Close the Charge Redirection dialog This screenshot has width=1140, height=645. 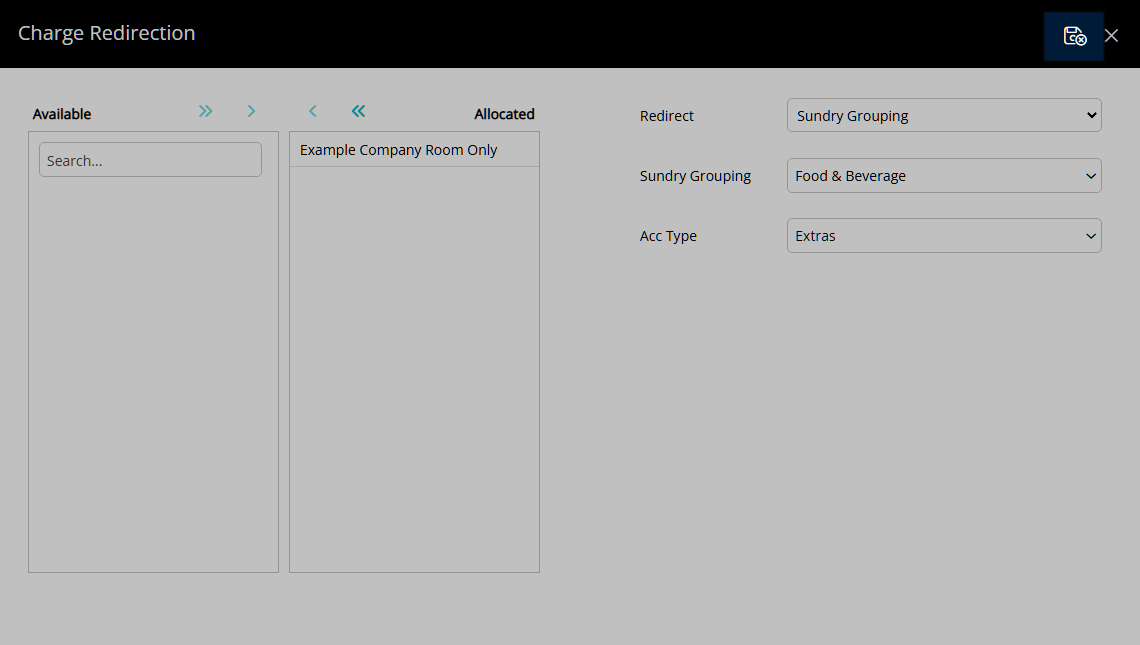(1111, 36)
